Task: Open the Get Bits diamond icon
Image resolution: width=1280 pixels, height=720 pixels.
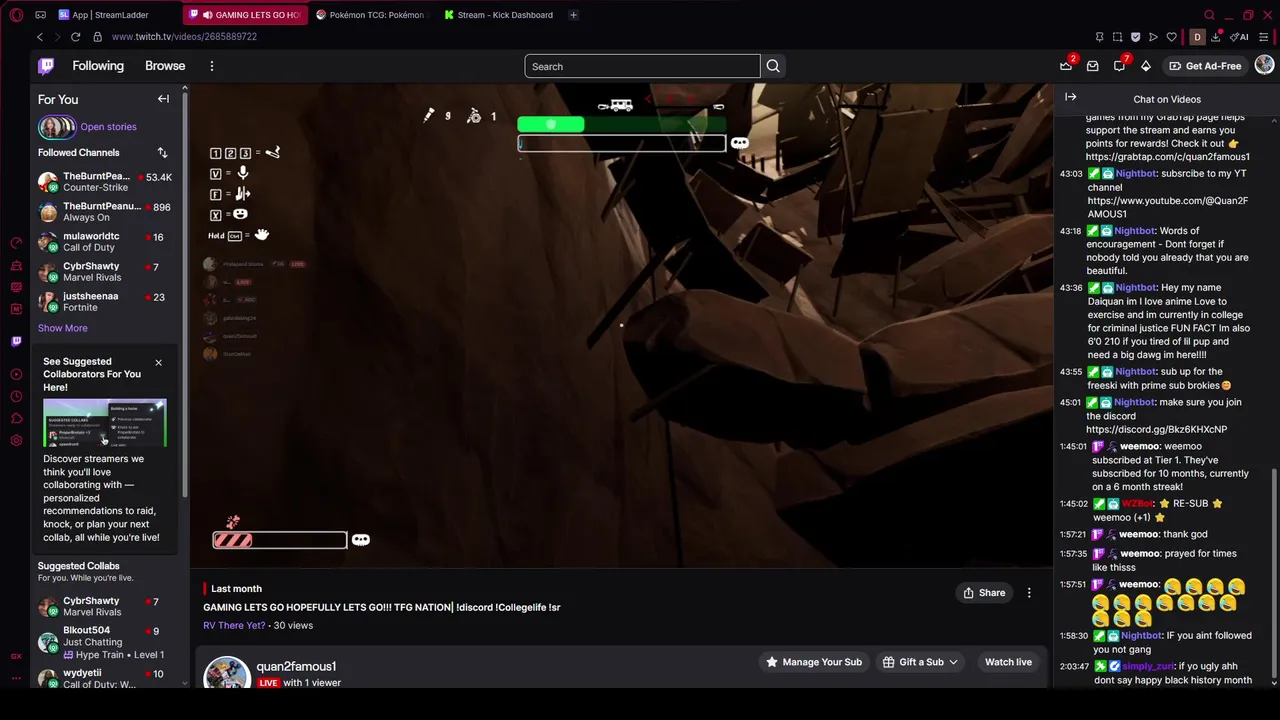Action: (1146, 66)
